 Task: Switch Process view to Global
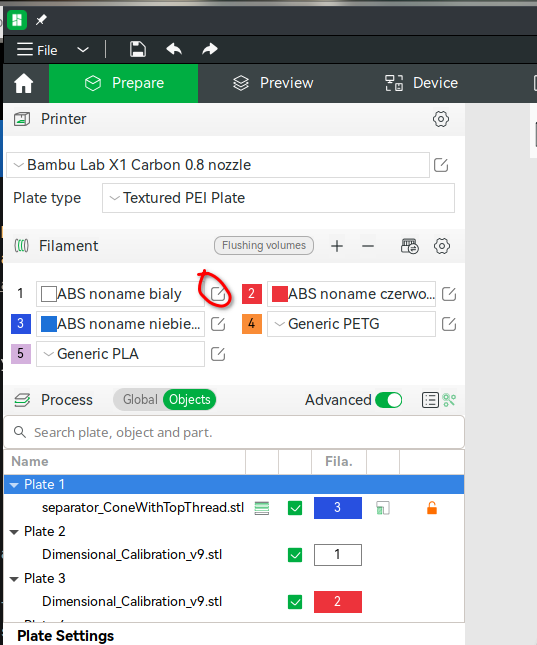click(x=139, y=399)
